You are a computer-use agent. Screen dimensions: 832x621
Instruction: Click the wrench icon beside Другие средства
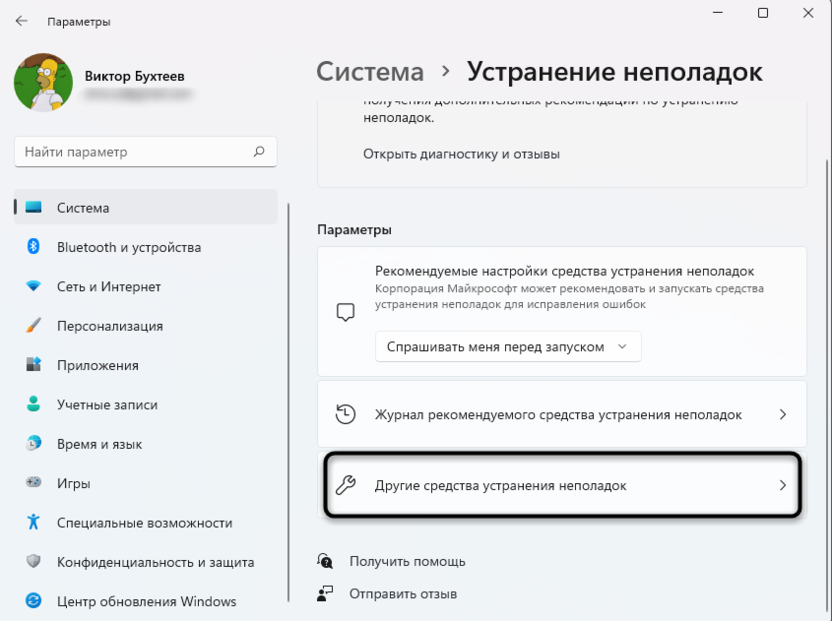345,483
